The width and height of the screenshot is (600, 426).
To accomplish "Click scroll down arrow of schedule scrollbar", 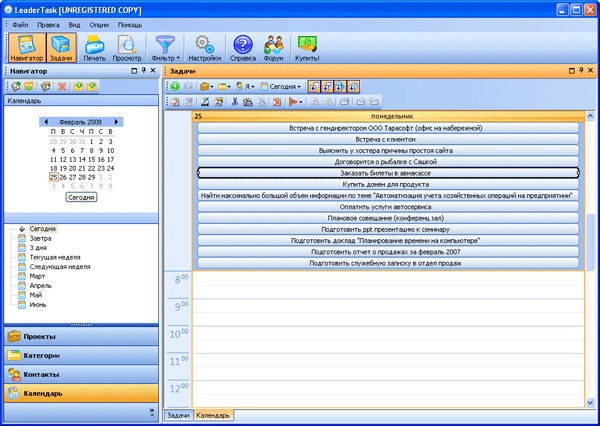I will click(590, 402).
